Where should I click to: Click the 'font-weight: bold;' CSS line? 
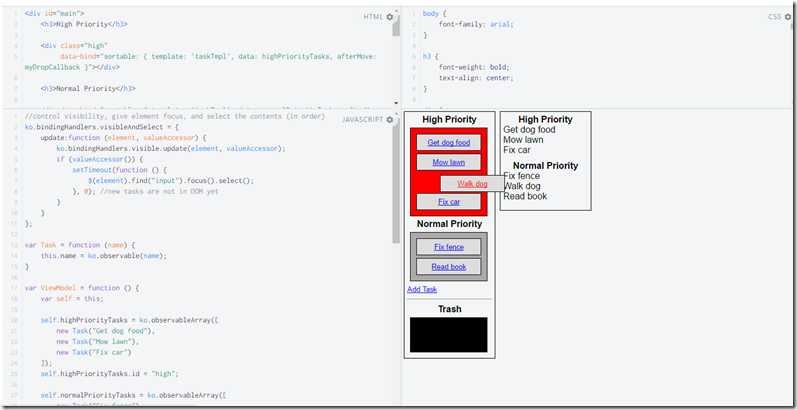474,67
